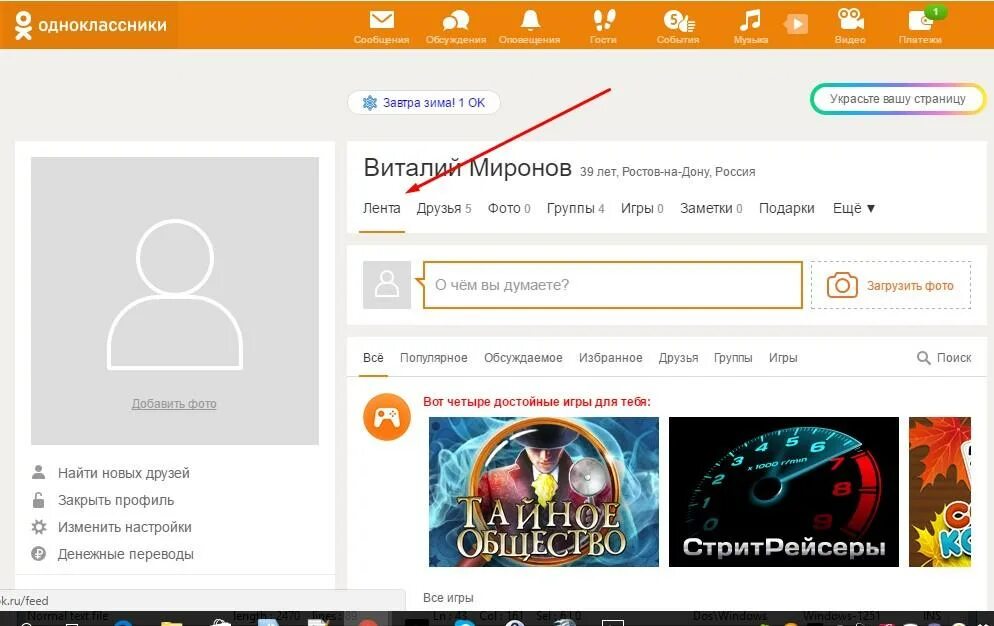Select the Популярное feed filter
This screenshot has height=626, width=994.
434,358
